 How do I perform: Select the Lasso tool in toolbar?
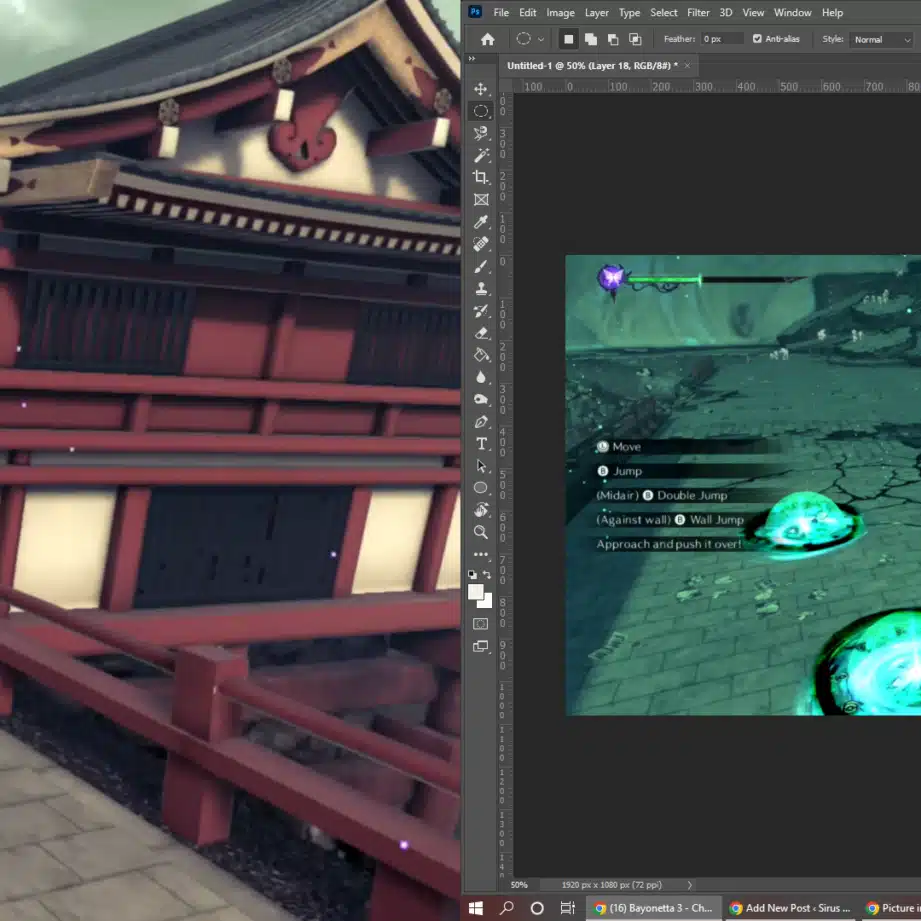pos(480,133)
